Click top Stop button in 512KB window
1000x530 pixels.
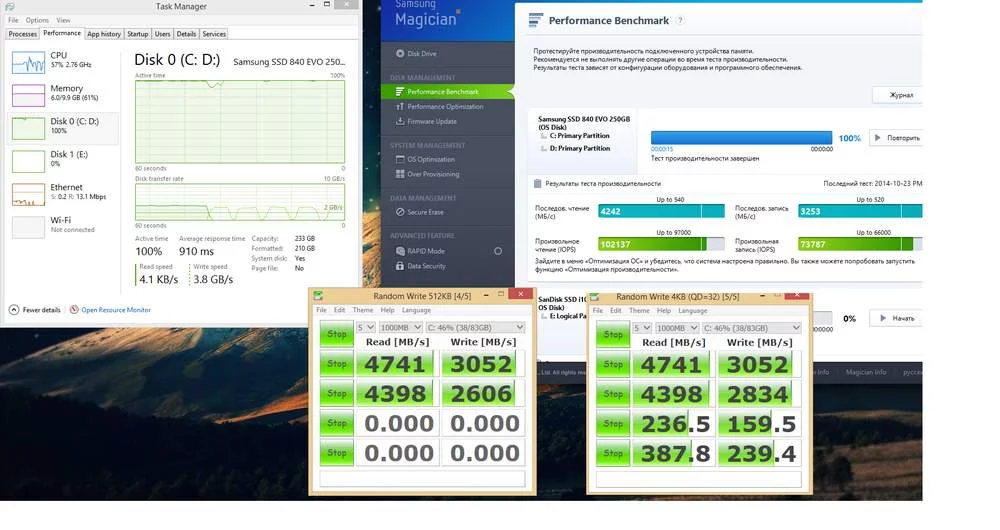(337, 334)
